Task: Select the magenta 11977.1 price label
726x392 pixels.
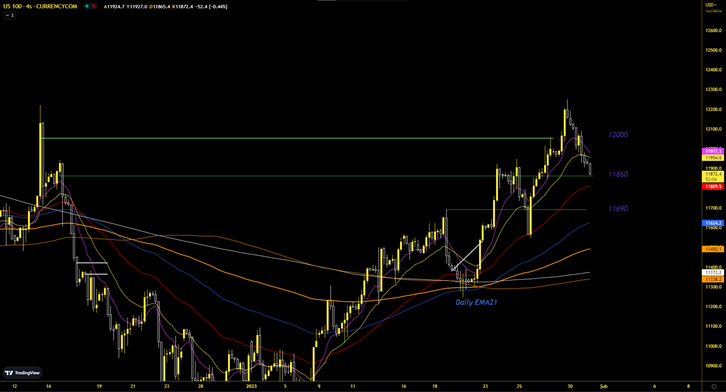Action: [713, 151]
